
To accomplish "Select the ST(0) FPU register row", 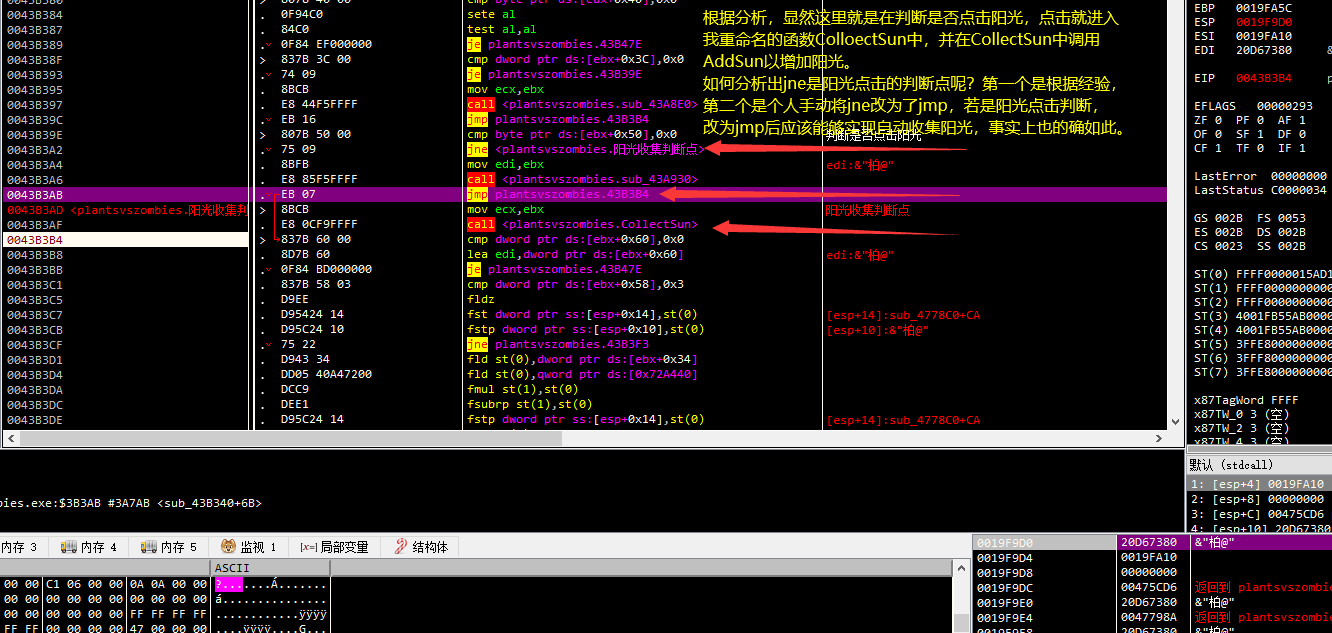I will [x=1263, y=273].
